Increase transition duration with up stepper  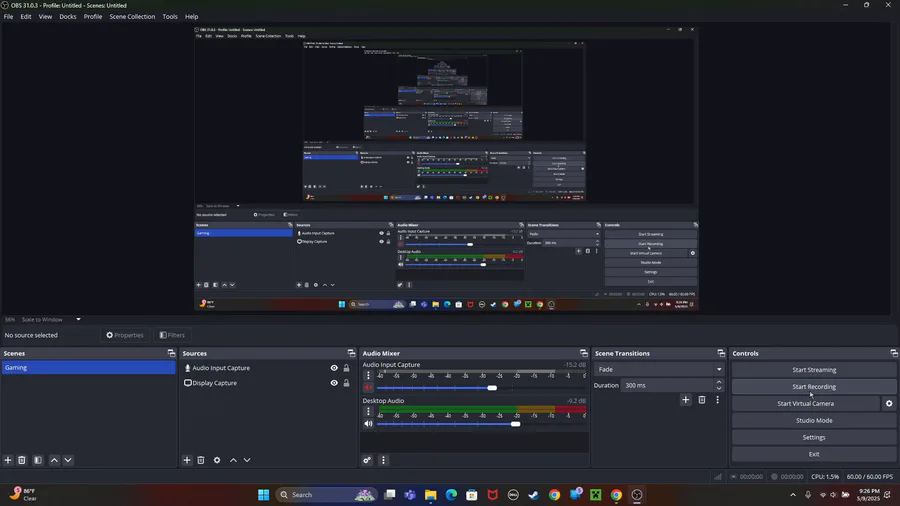click(719, 382)
